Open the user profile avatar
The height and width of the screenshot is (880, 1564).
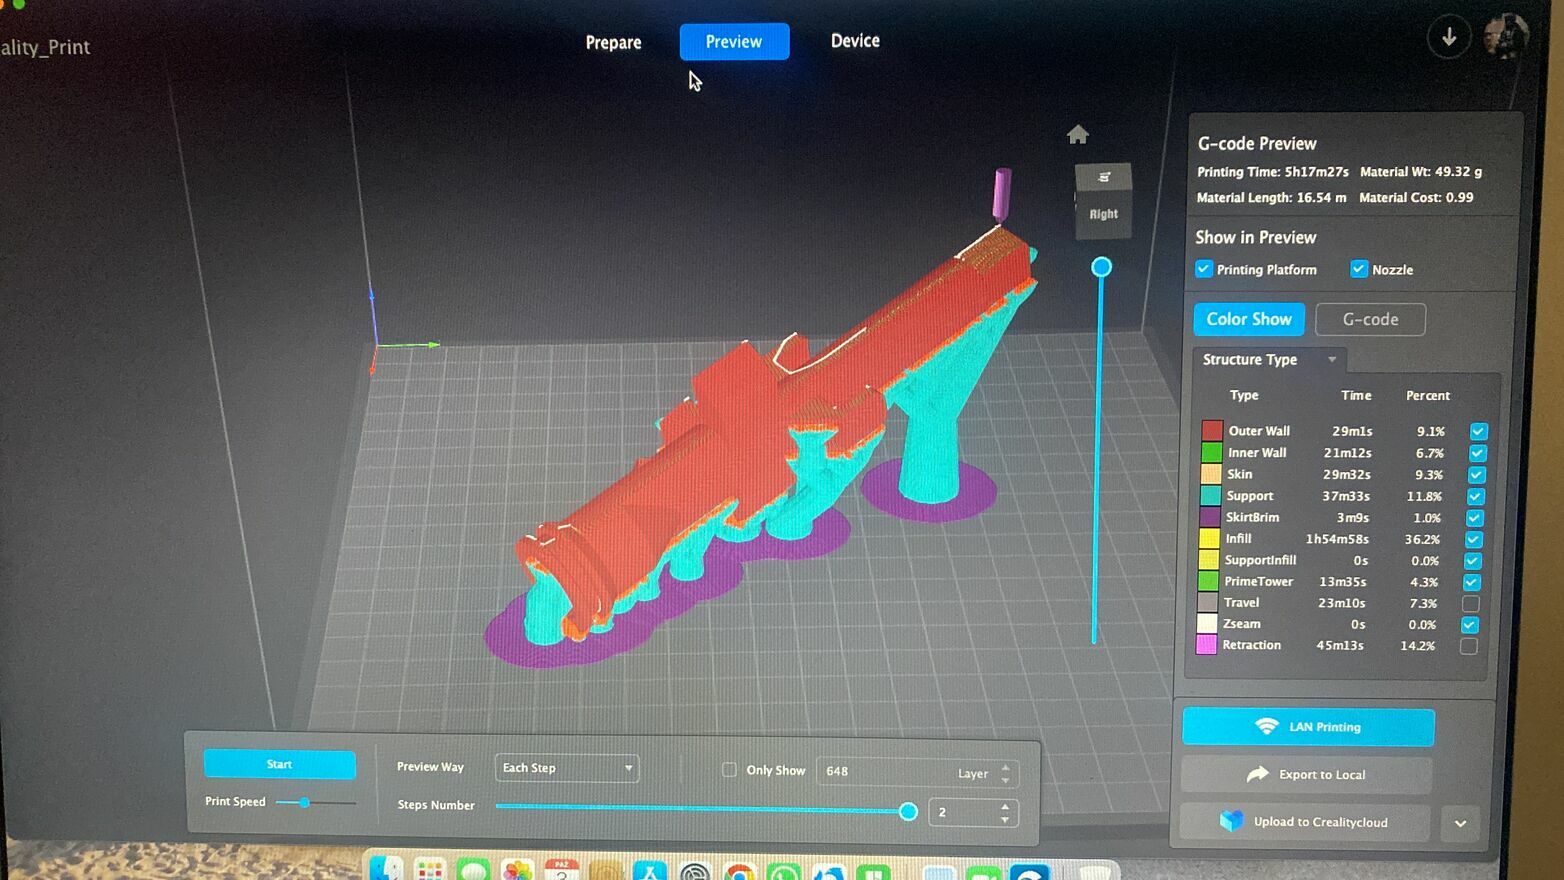tap(1505, 37)
